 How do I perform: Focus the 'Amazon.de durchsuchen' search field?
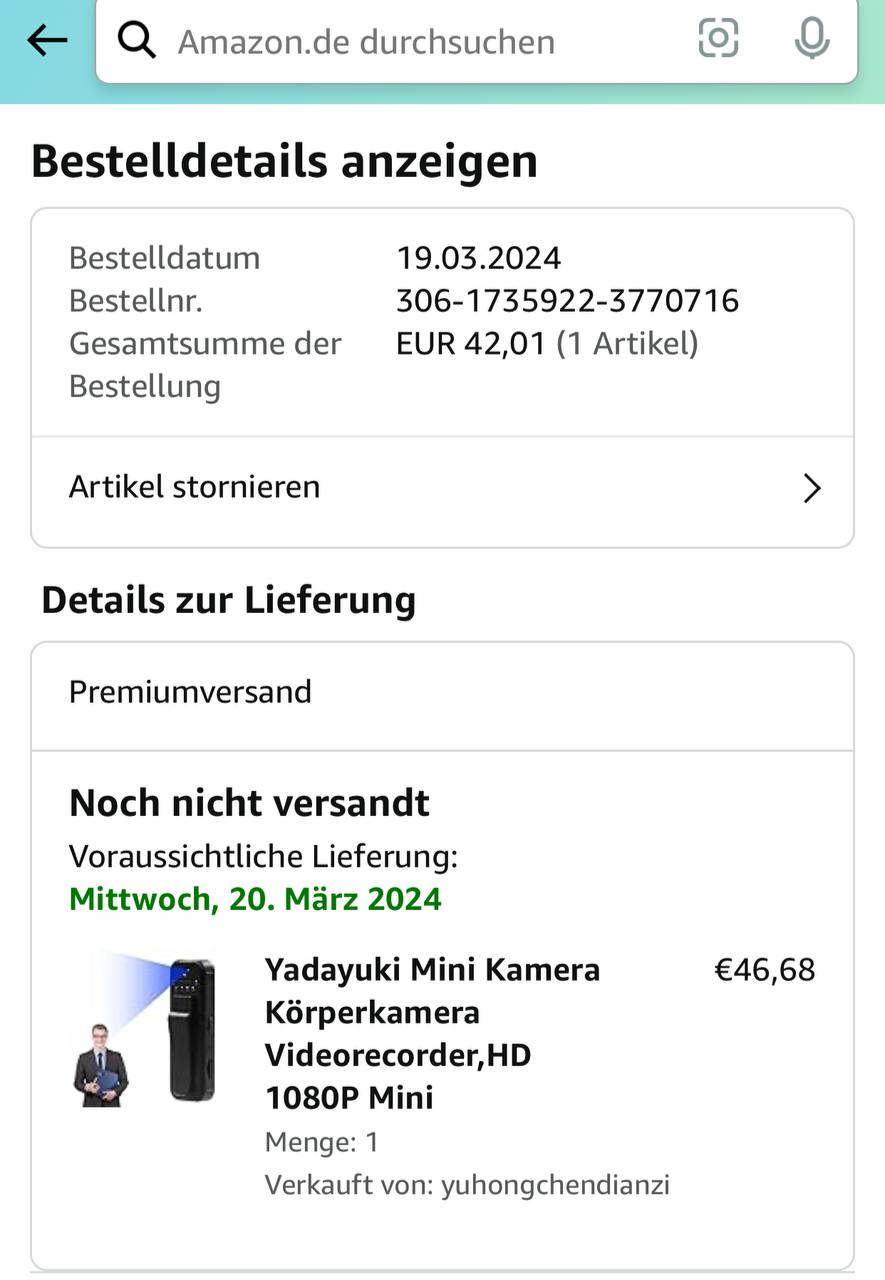[x=400, y=42]
